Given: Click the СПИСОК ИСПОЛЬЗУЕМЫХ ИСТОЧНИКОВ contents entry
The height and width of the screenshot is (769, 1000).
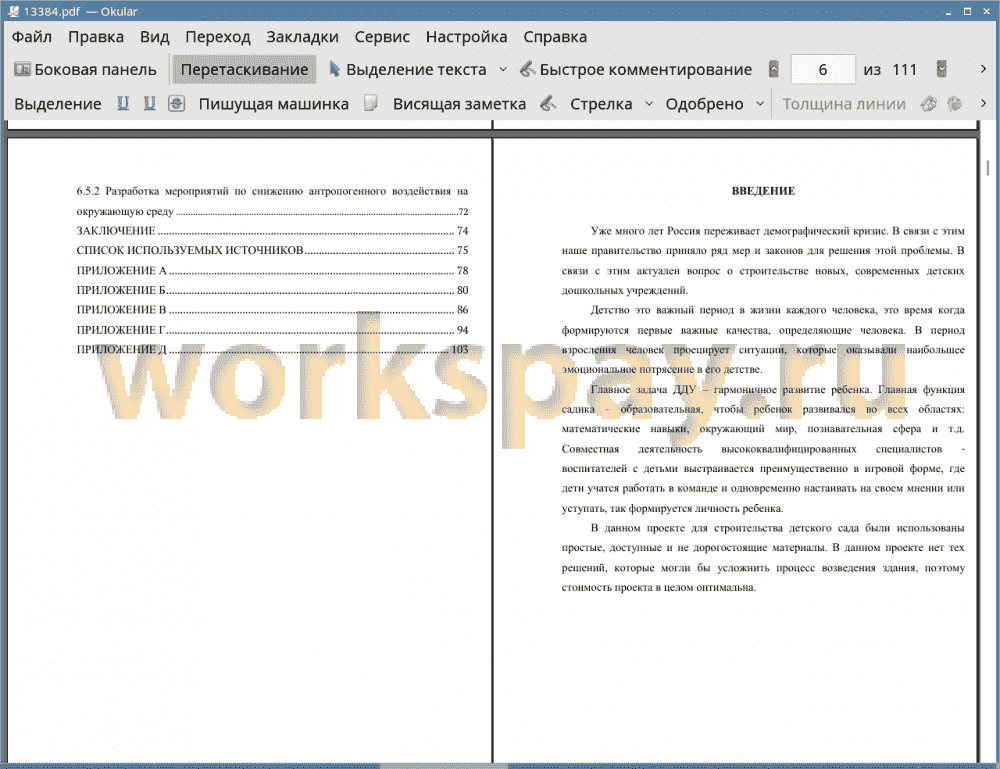Looking at the screenshot, I should tap(272, 251).
